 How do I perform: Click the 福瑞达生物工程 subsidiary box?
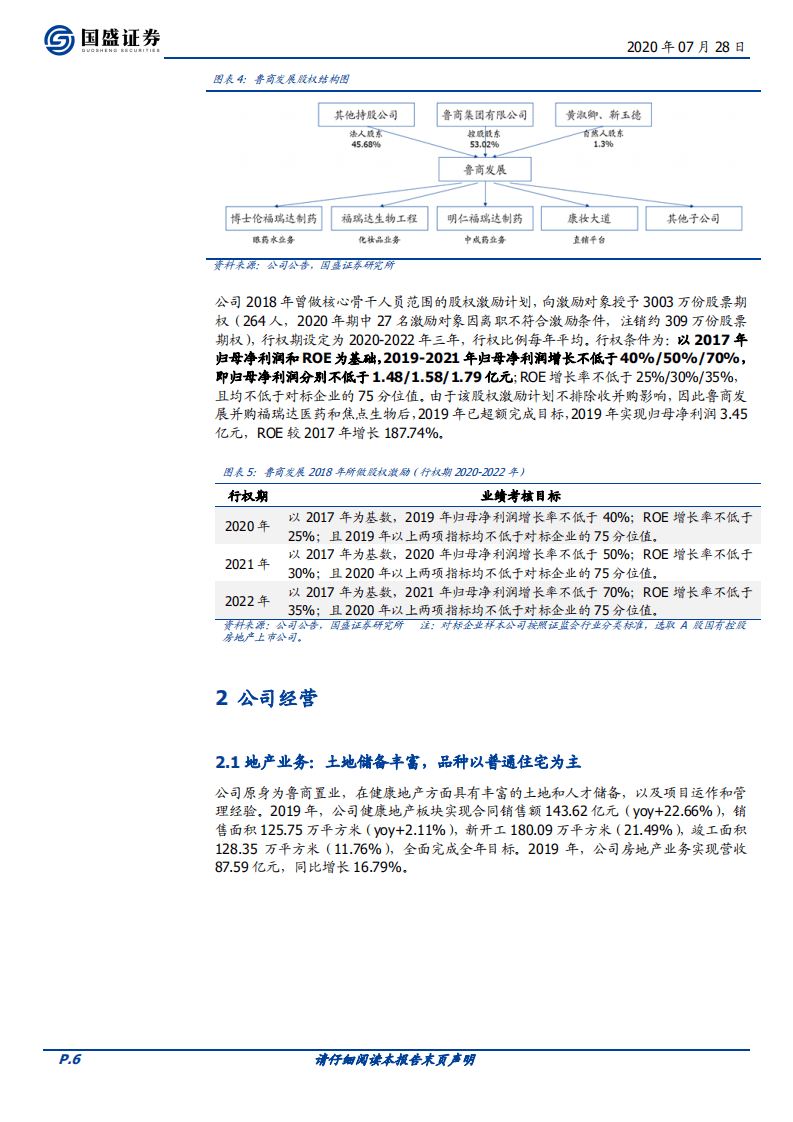379,218
